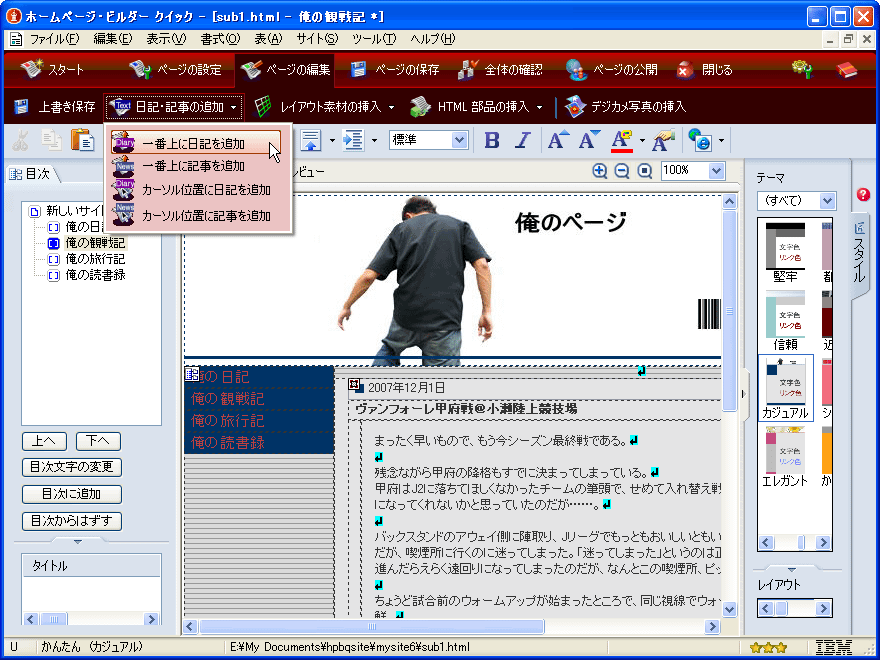Open the サイト(S) menu
The width and height of the screenshot is (880, 660).
click(x=317, y=39)
